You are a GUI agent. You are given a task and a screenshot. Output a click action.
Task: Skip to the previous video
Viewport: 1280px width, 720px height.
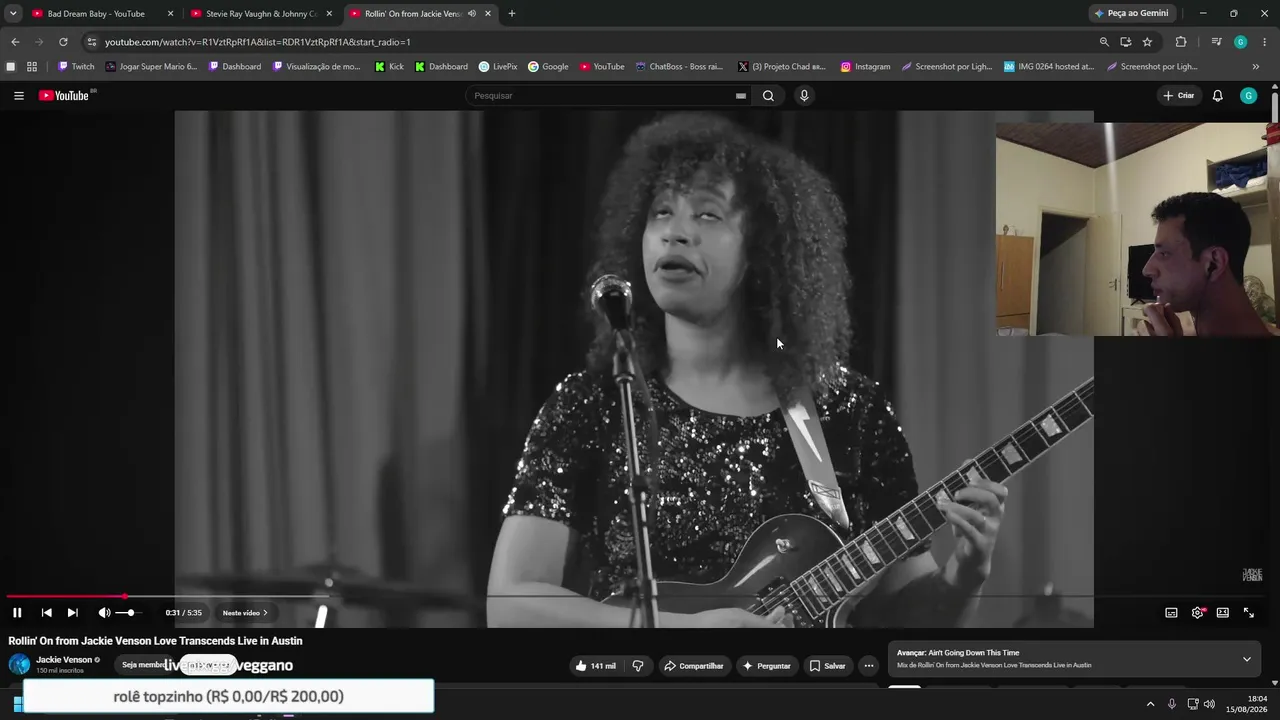(x=46, y=613)
